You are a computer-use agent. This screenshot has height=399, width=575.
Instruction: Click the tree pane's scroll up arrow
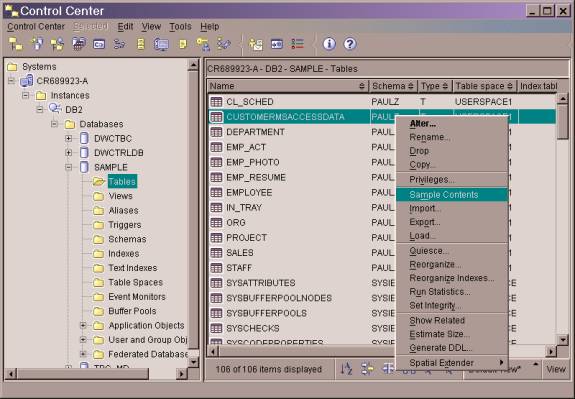tap(193, 65)
